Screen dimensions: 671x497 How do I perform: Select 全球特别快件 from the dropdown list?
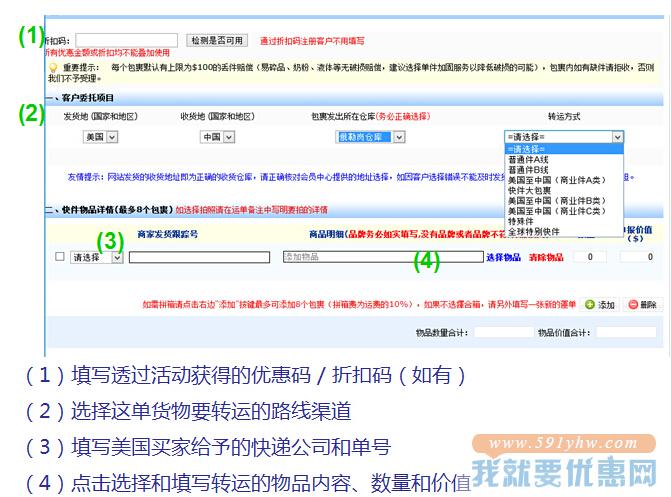pyautogui.click(x=564, y=231)
